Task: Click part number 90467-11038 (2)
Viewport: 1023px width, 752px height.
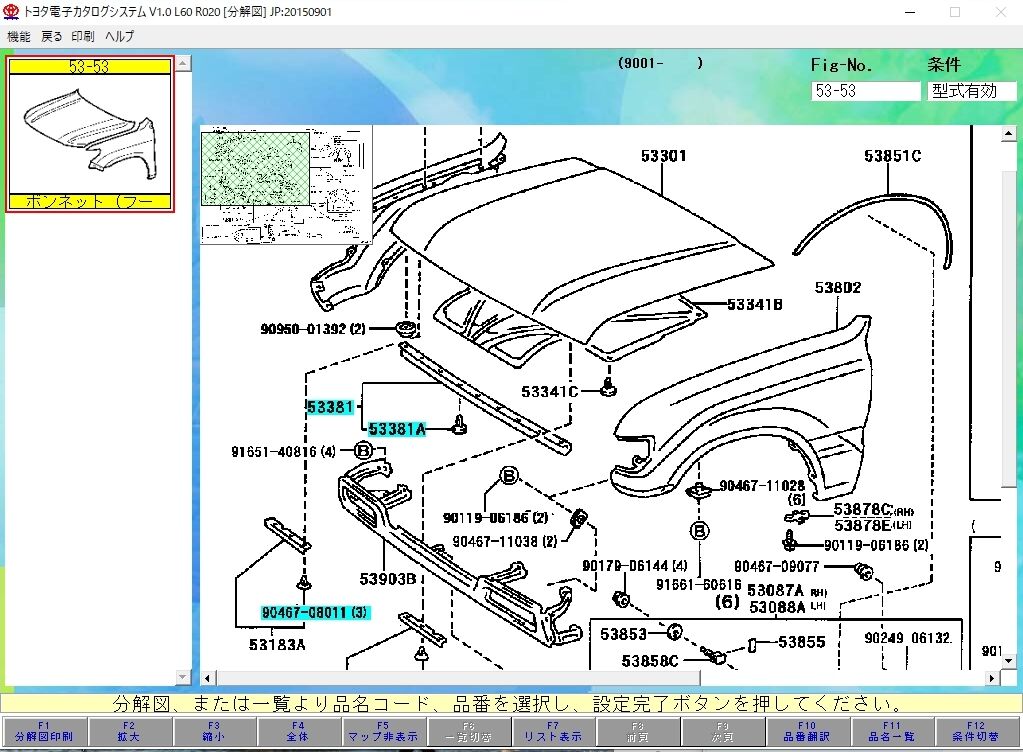Action: point(505,541)
